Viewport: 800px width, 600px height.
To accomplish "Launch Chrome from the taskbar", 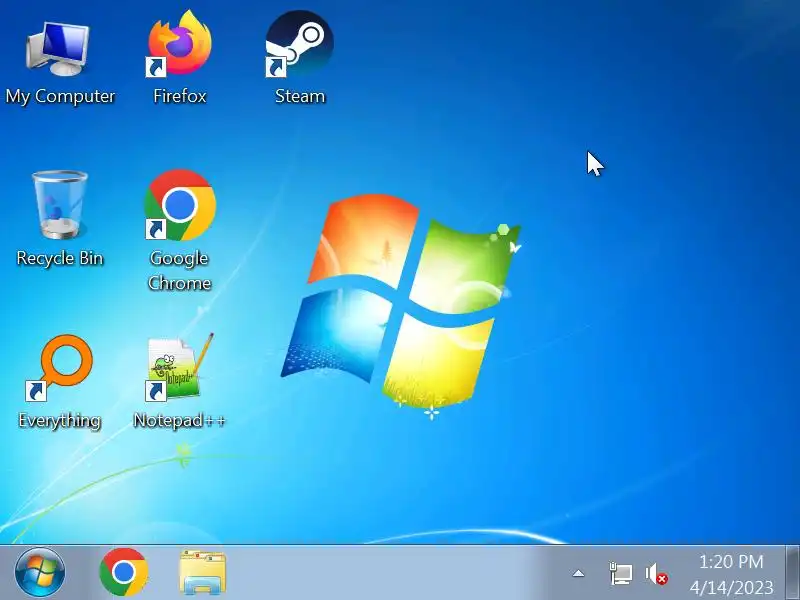I will coord(123,572).
